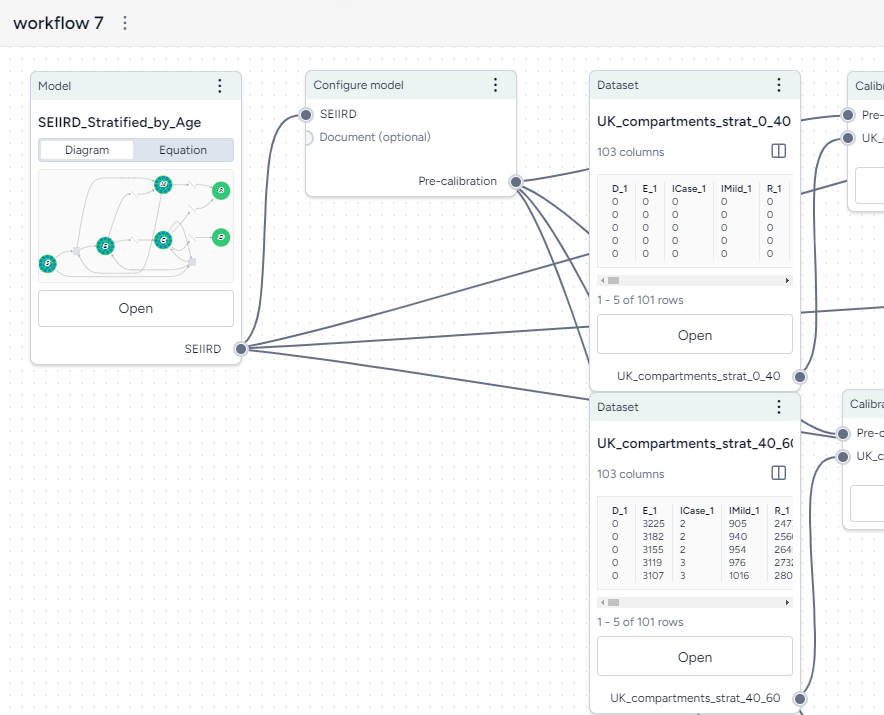Image resolution: width=884 pixels, height=715 pixels.
Task: Click the column view icon on the 40_60 dataset
Action: [779, 473]
